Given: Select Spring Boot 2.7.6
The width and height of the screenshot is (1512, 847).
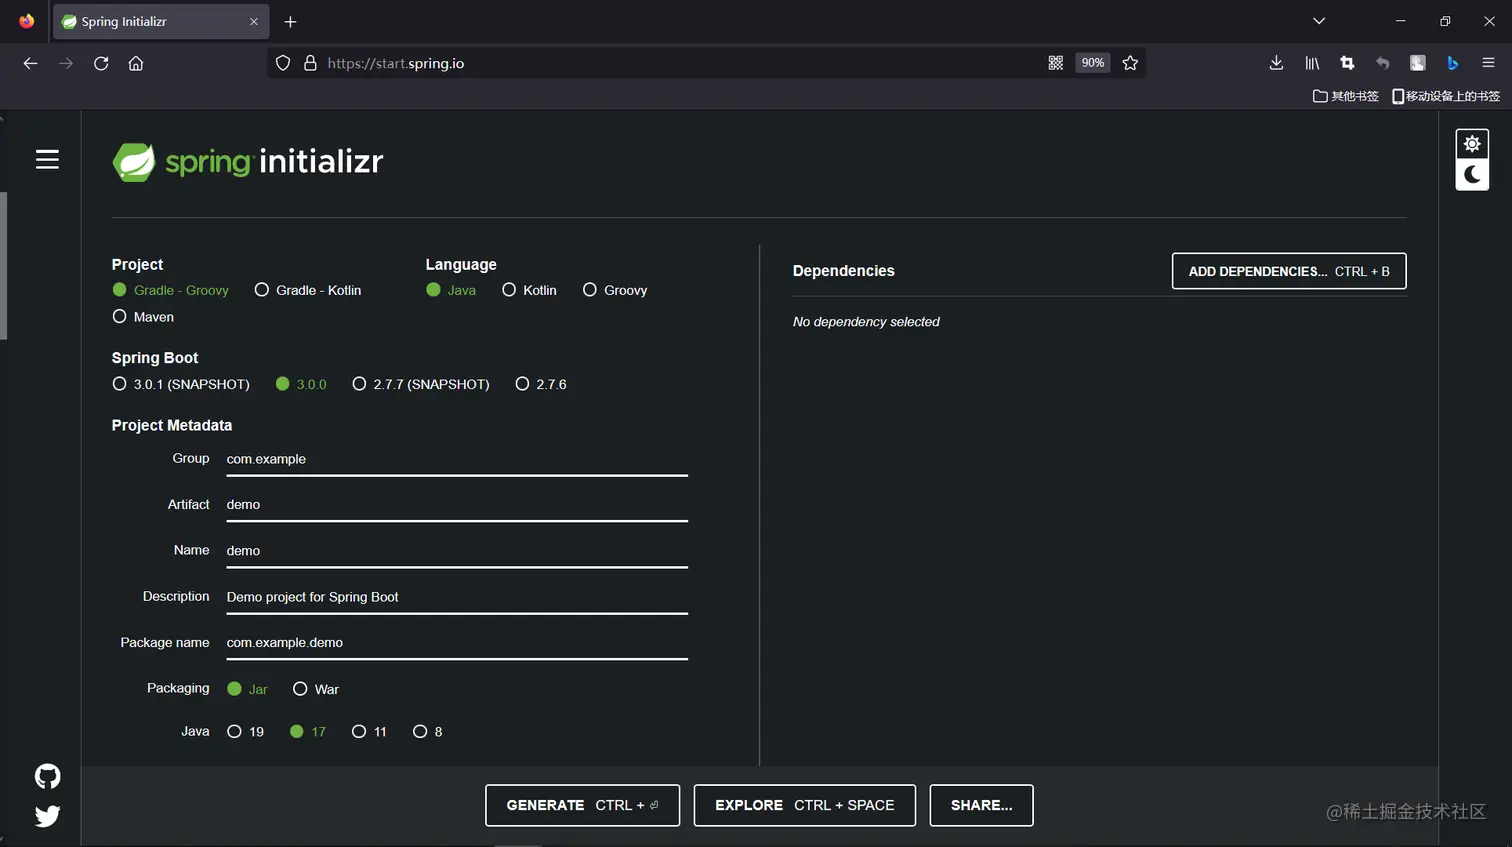Looking at the screenshot, I should [541, 384].
